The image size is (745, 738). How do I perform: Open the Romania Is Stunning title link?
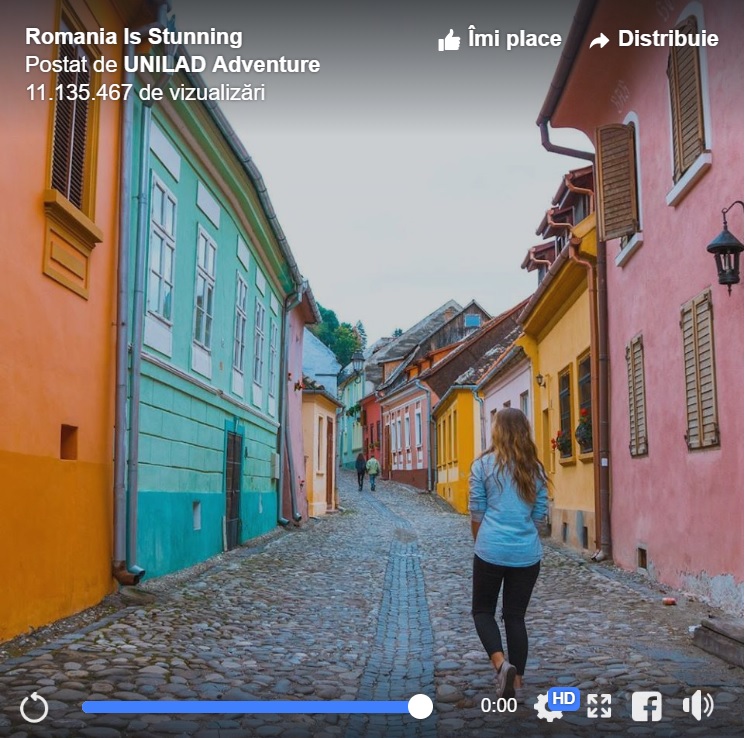tap(134, 37)
